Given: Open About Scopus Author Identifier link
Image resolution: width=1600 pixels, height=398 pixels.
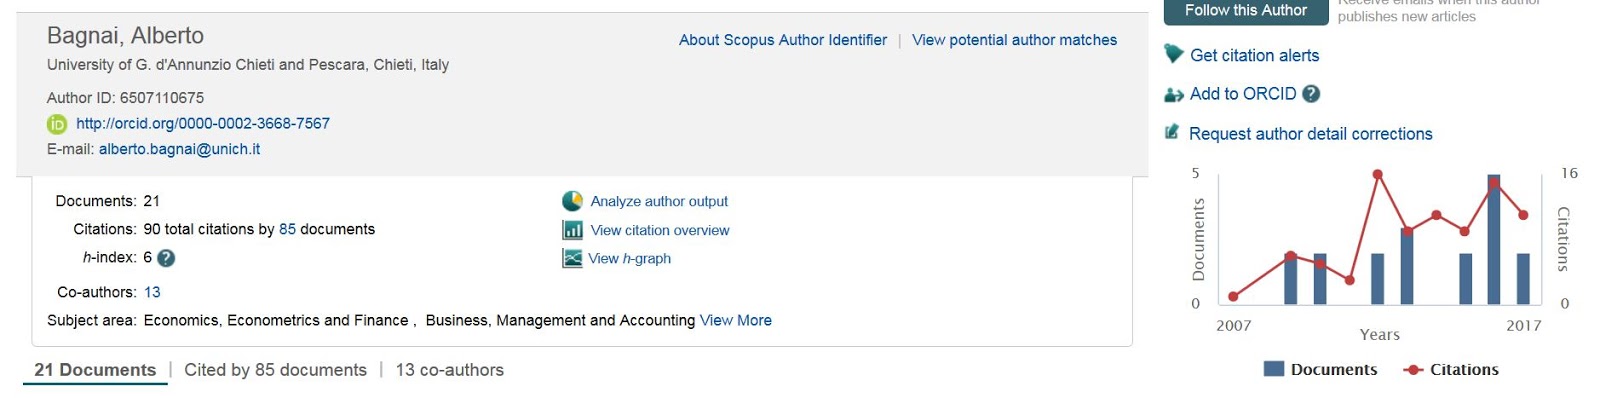Looking at the screenshot, I should [x=782, y=40].
